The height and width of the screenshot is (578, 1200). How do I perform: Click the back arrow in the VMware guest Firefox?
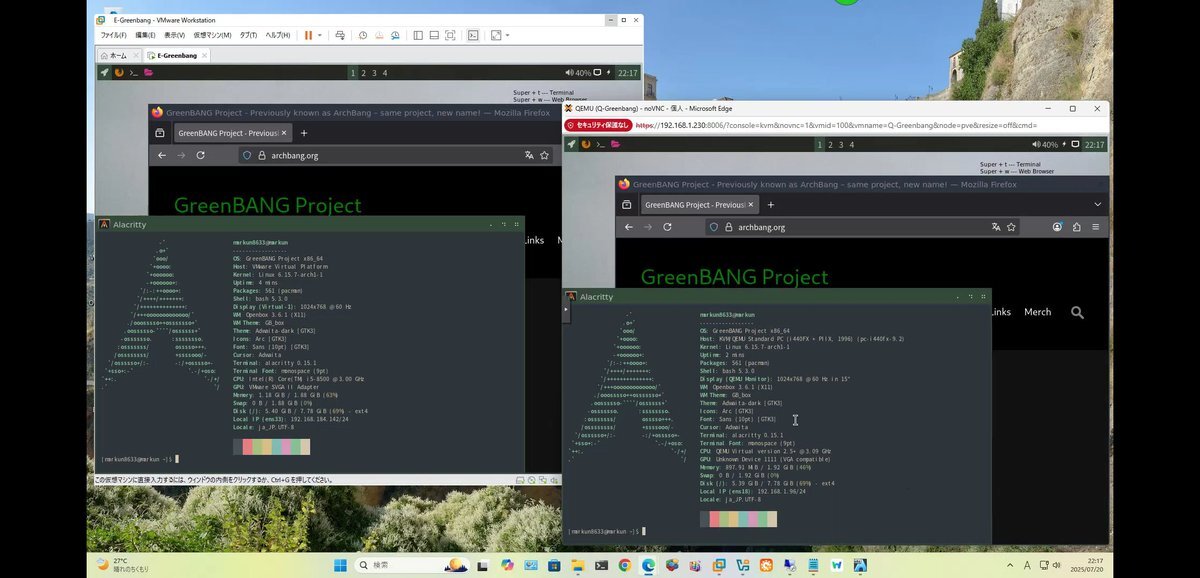click(x=162, y=155)
